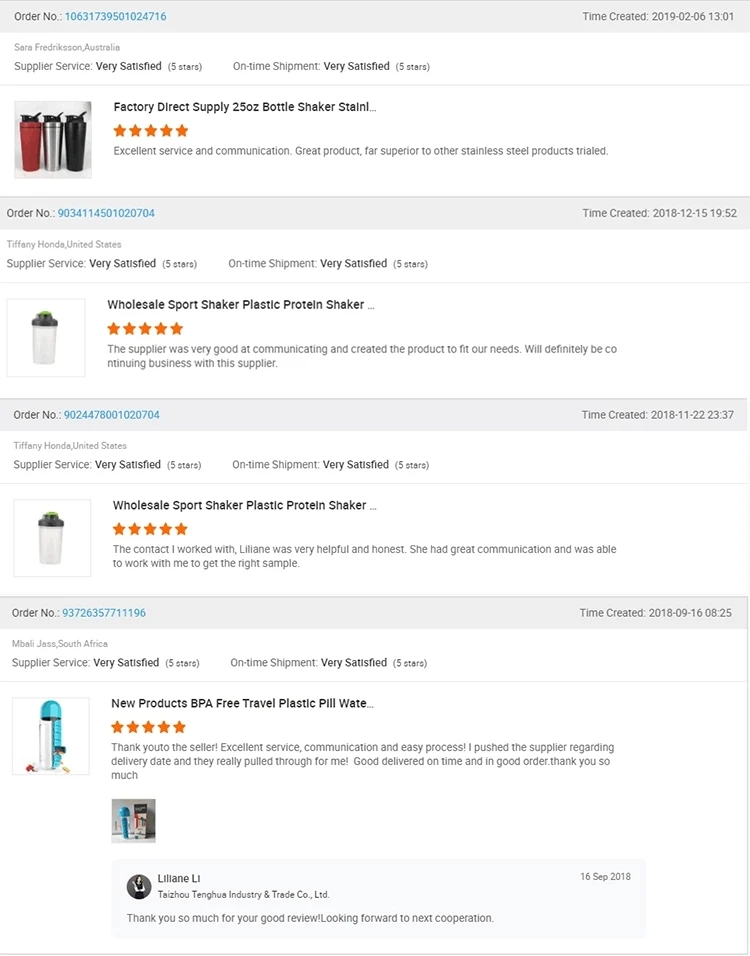
Task: Open order number 9034114501020704 link
Action: tap(106, 213)
